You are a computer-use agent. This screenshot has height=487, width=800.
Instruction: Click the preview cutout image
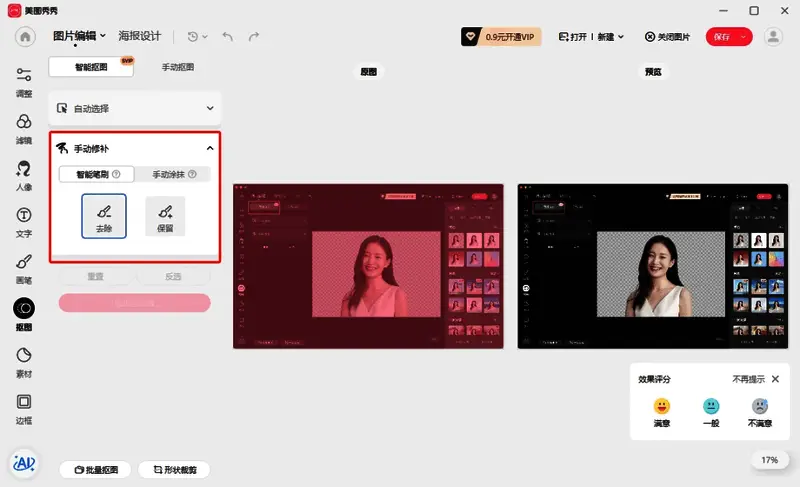[653, 266]
